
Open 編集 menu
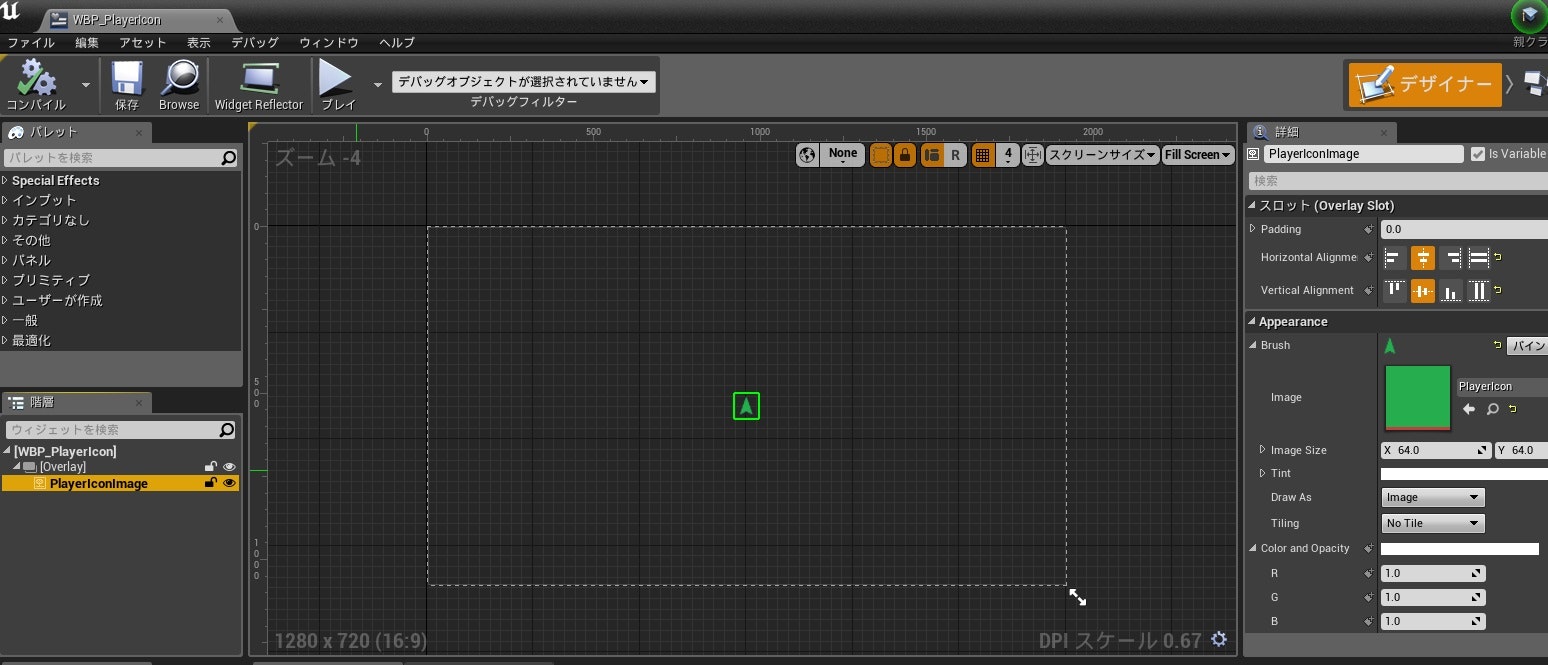87,43
